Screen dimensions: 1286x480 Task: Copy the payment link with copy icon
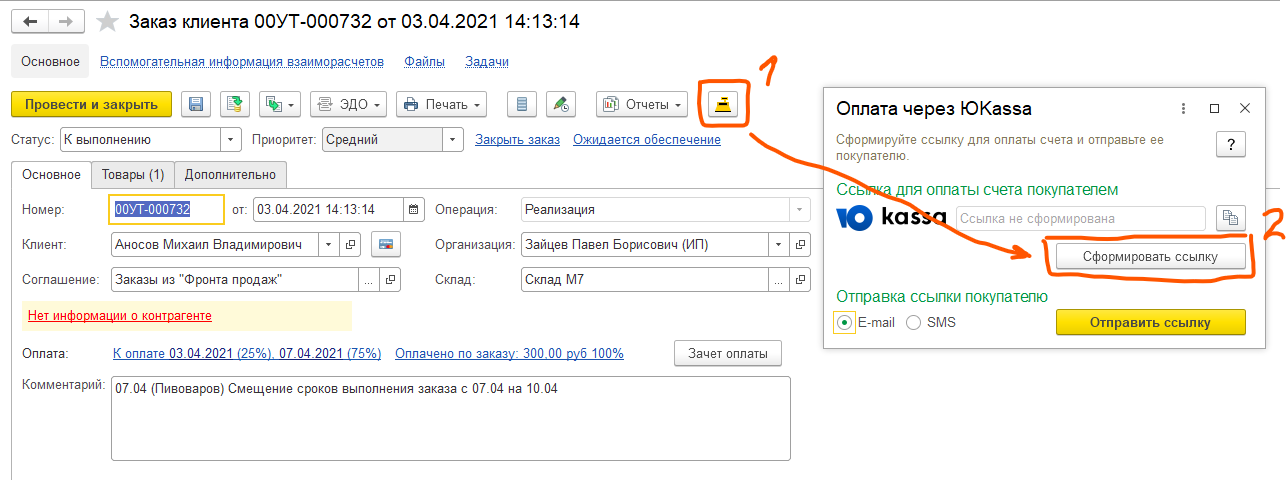click(x=1230, y=218)
